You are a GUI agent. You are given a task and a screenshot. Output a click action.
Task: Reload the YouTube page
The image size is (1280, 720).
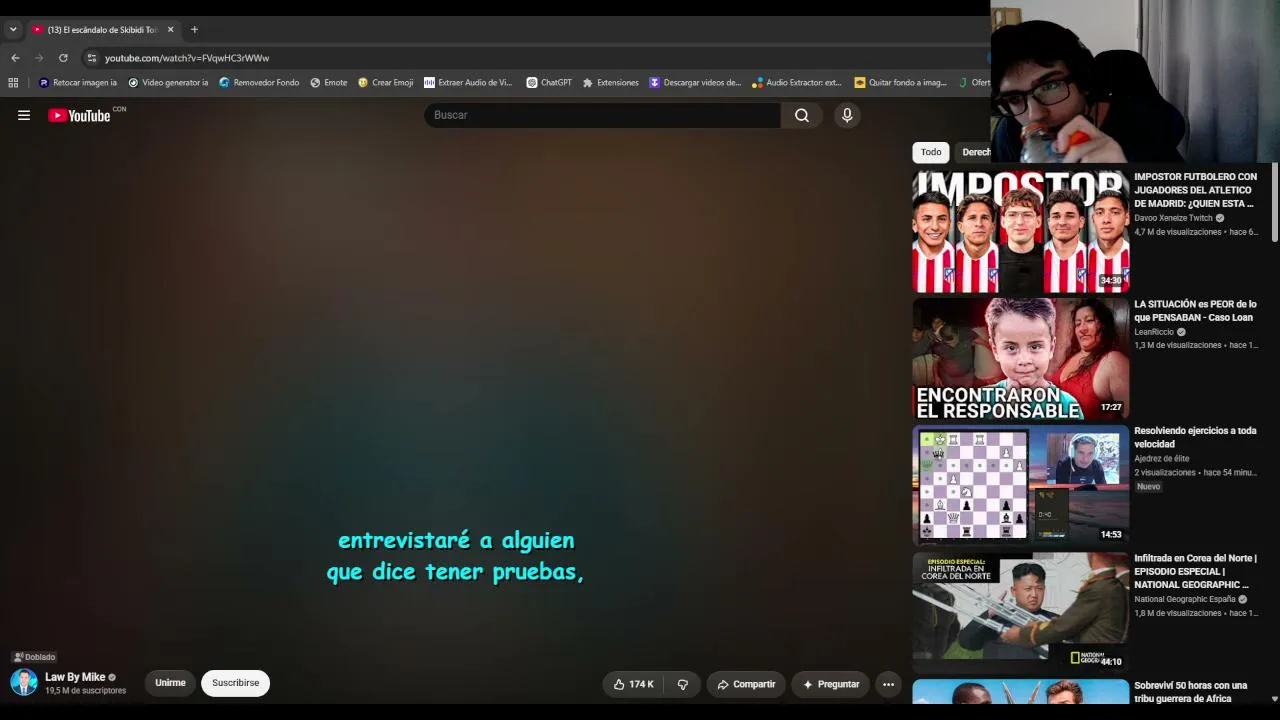point(63,58)
